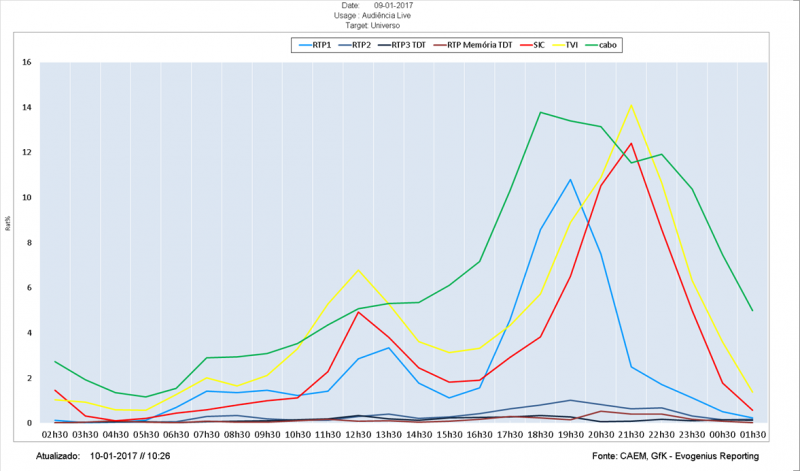Click the 2 label on the Y axis
800x471 pixels.
point(29,378)
